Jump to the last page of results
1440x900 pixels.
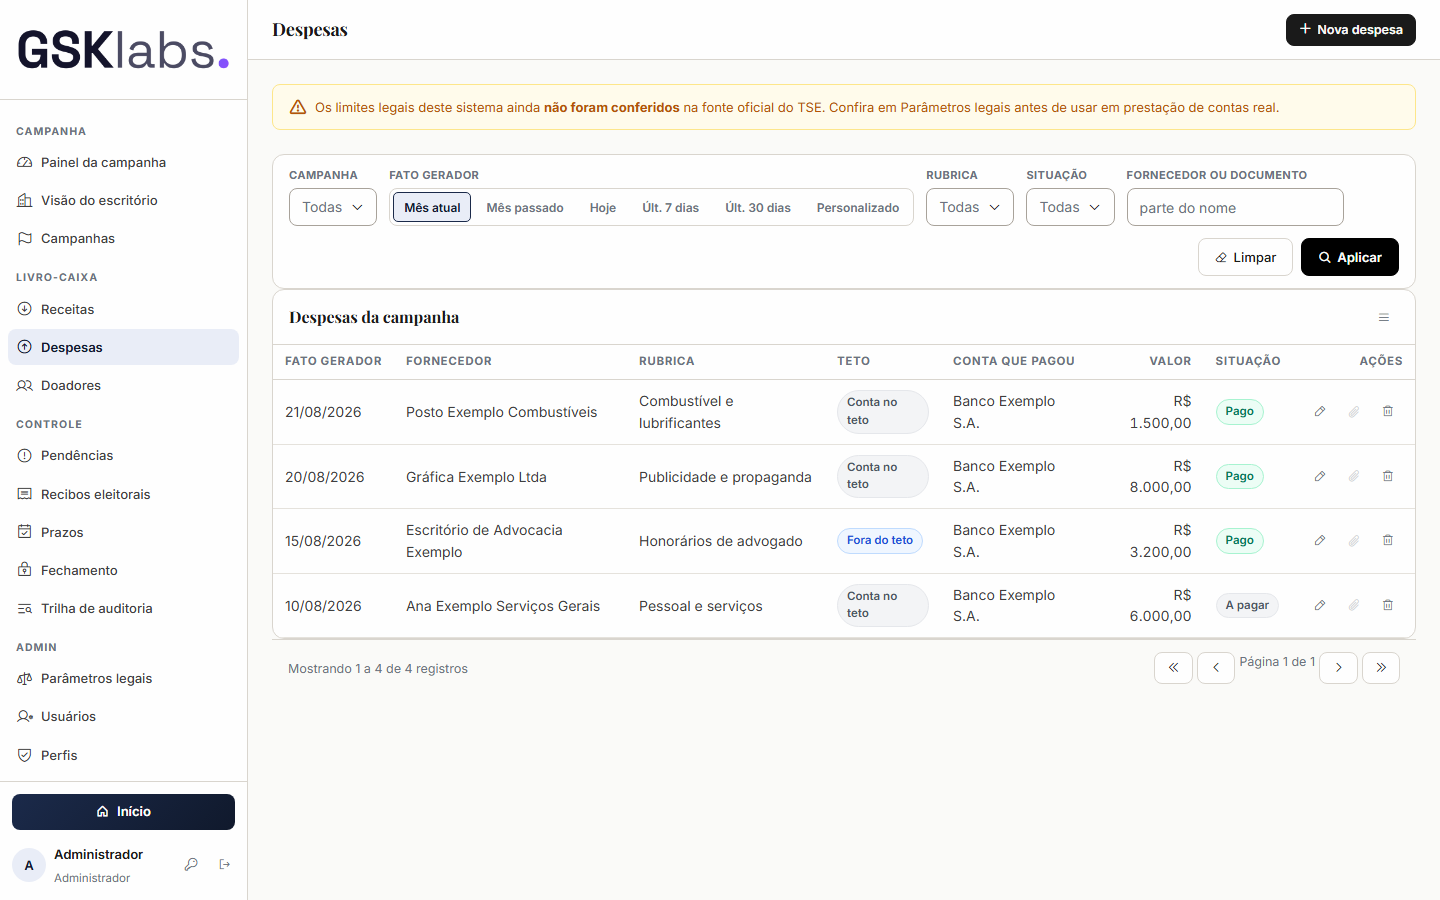point(1381,668)
